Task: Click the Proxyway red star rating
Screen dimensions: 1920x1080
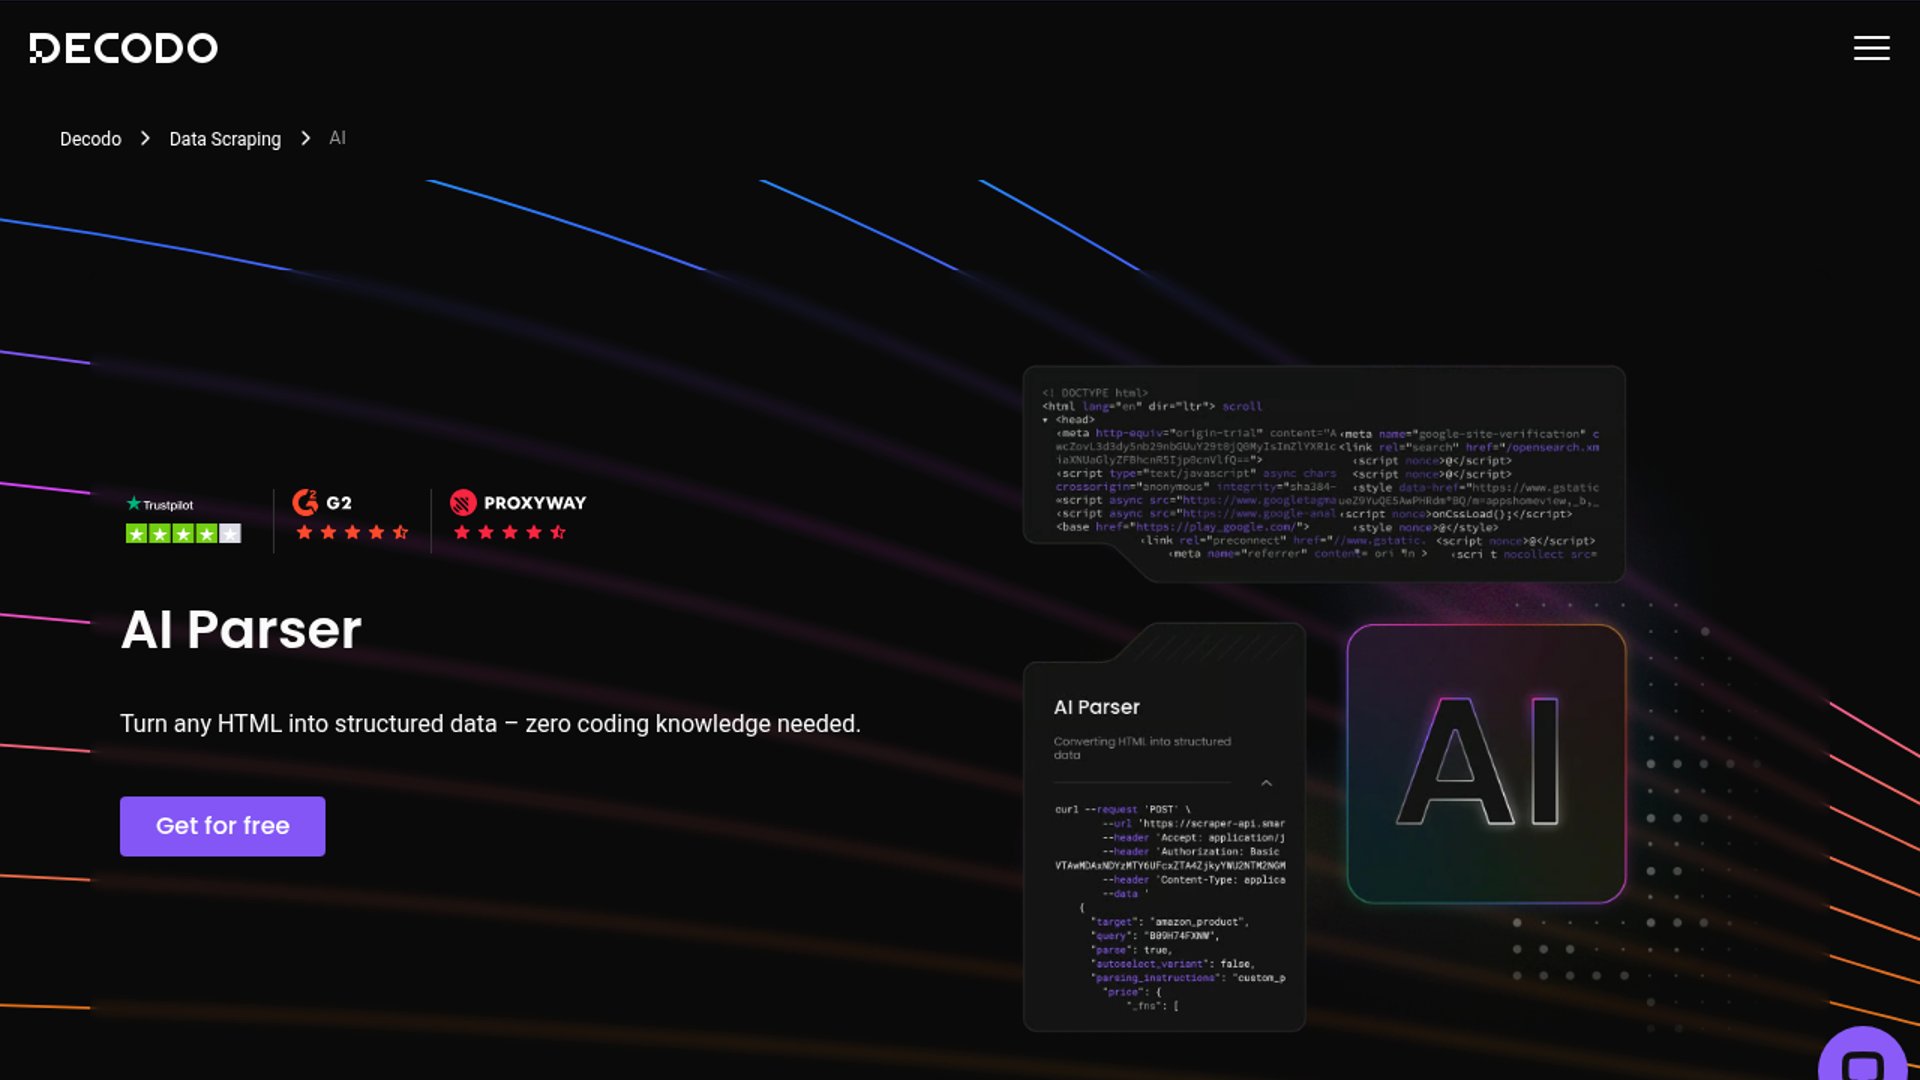Action: pos(510,533)
